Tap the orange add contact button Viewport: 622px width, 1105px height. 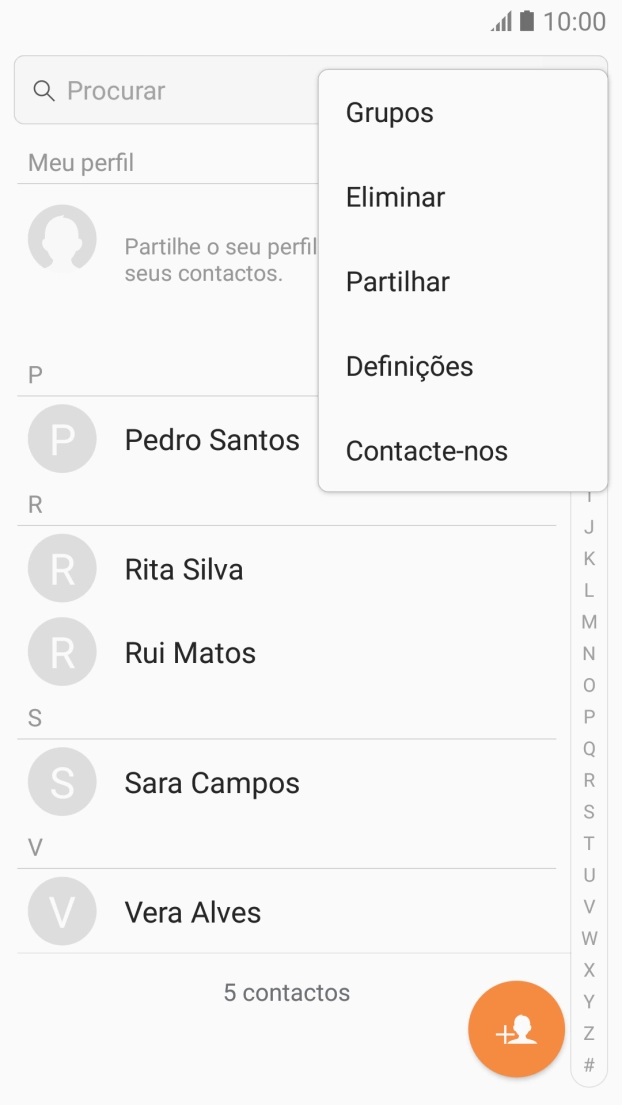(x=516, y=1028)
